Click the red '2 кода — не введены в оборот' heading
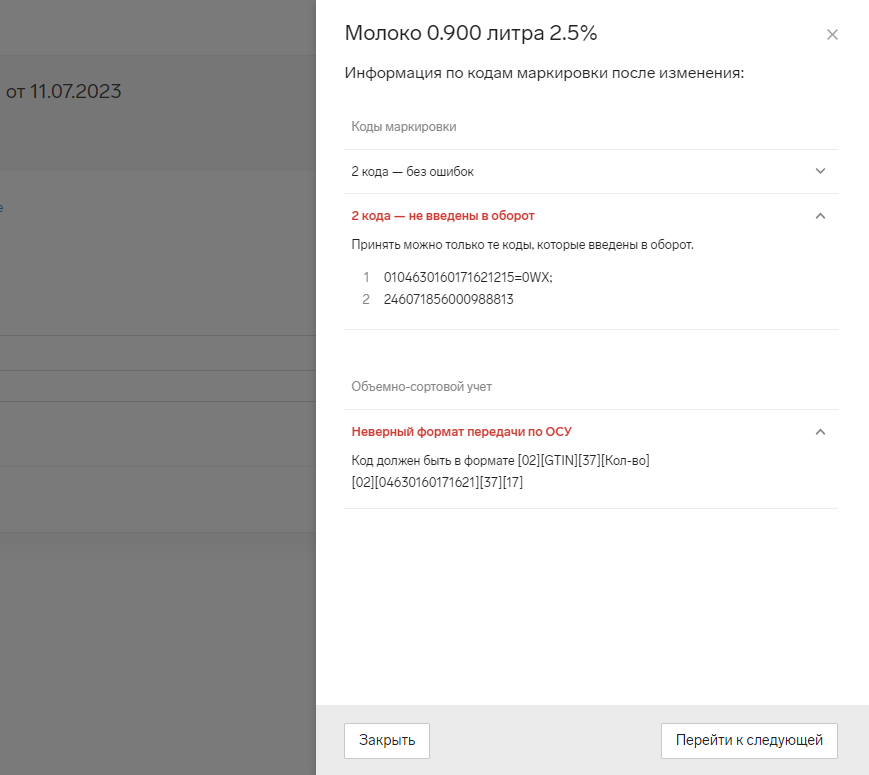Screen dimensions: 869x775 pos(443,216)
